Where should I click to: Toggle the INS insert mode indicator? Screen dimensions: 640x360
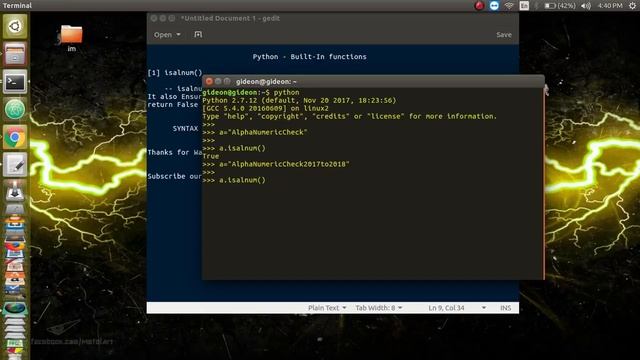(x=505, y=308)
